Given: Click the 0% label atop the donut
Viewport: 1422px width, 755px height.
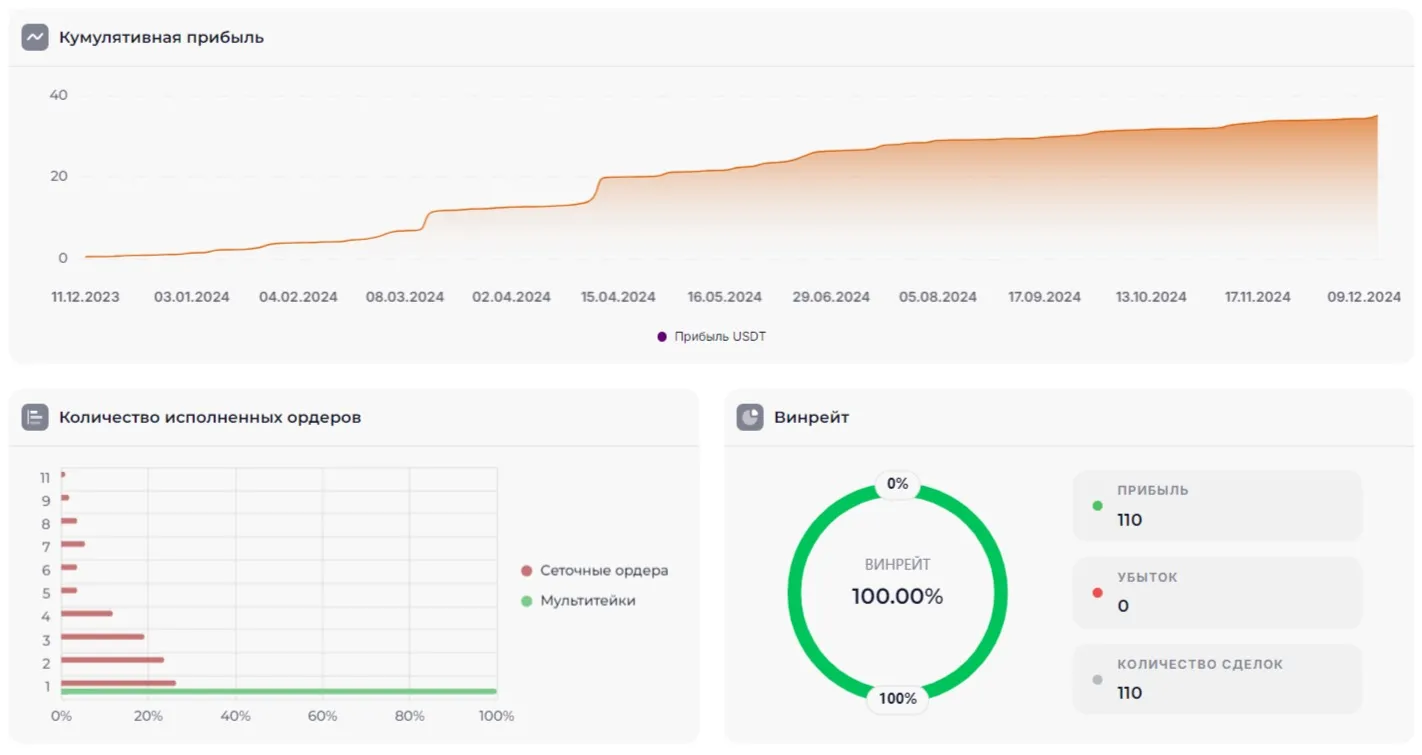Looking at the screenshot, I should click(x=897, y=484).
